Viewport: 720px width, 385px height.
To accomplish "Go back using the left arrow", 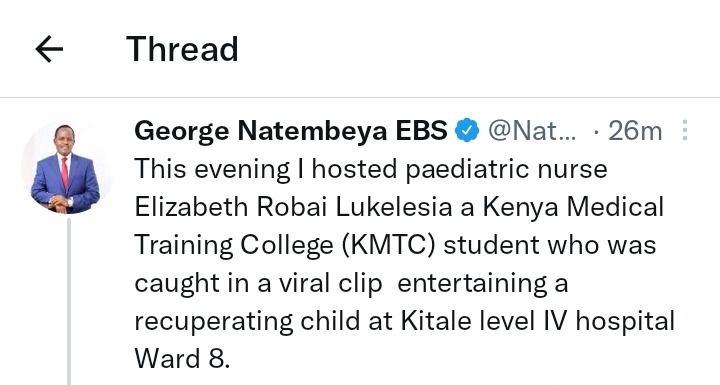I will (x=49, y=49).
